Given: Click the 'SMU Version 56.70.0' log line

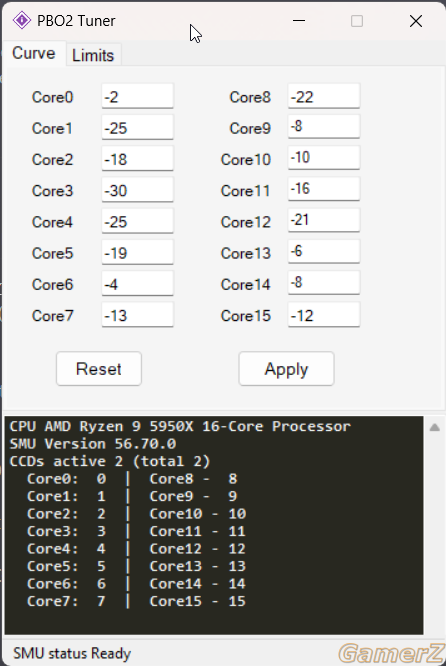Looking at the screenshot, I should [93, 444].
